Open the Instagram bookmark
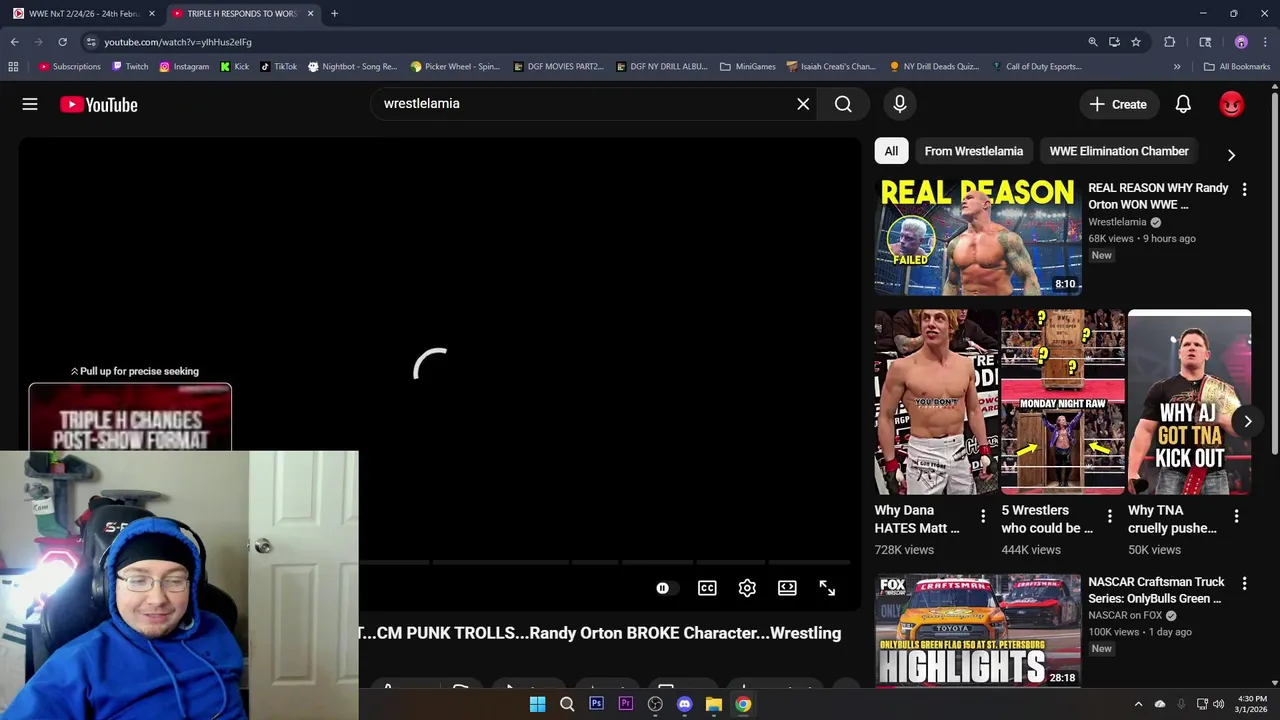Viewport: 1280px width, 720px height. pyautogui.click(x=184, y=67)
